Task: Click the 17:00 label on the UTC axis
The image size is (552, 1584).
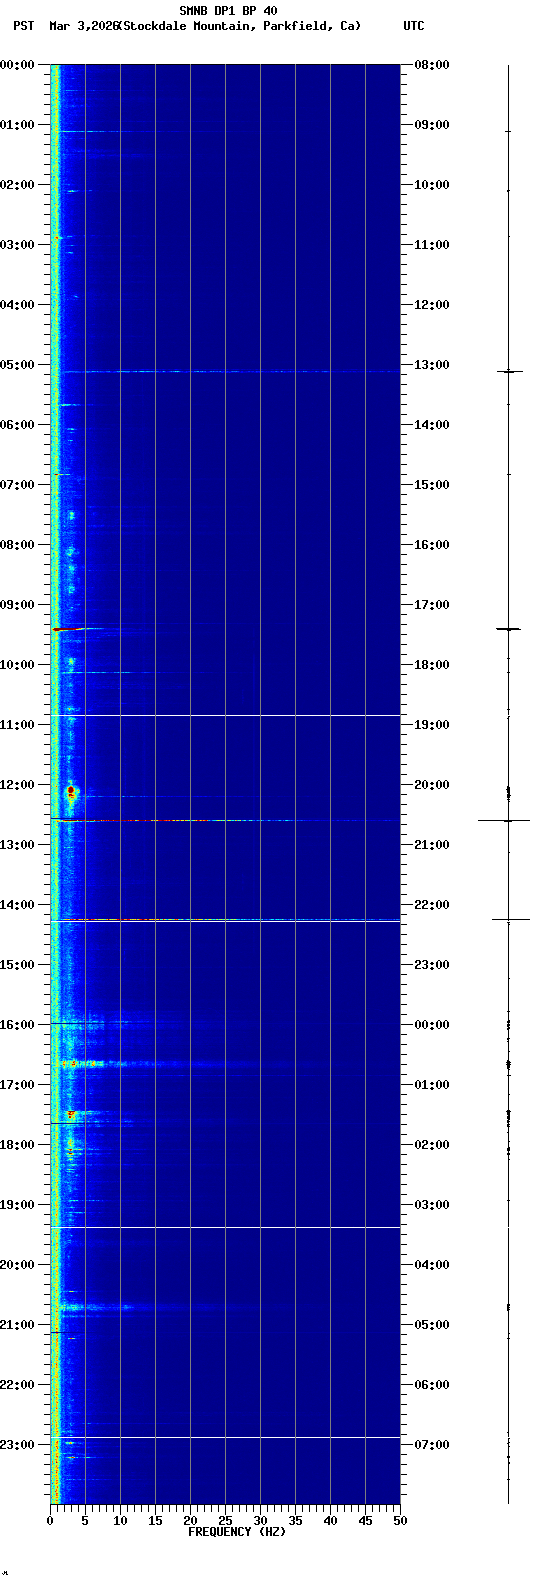Action: pos(432,605)
